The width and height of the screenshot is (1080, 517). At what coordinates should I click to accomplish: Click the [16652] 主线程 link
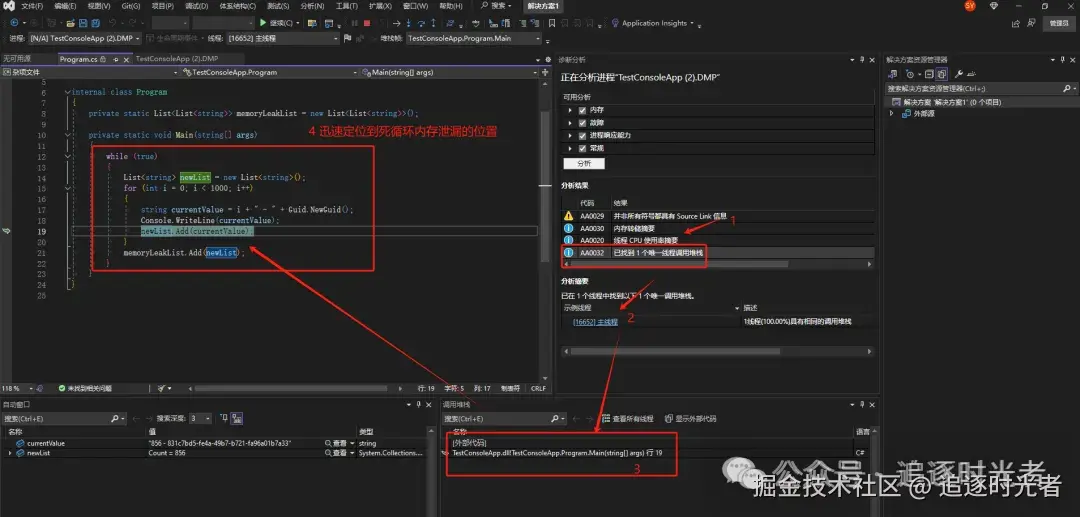pos(595,321)
